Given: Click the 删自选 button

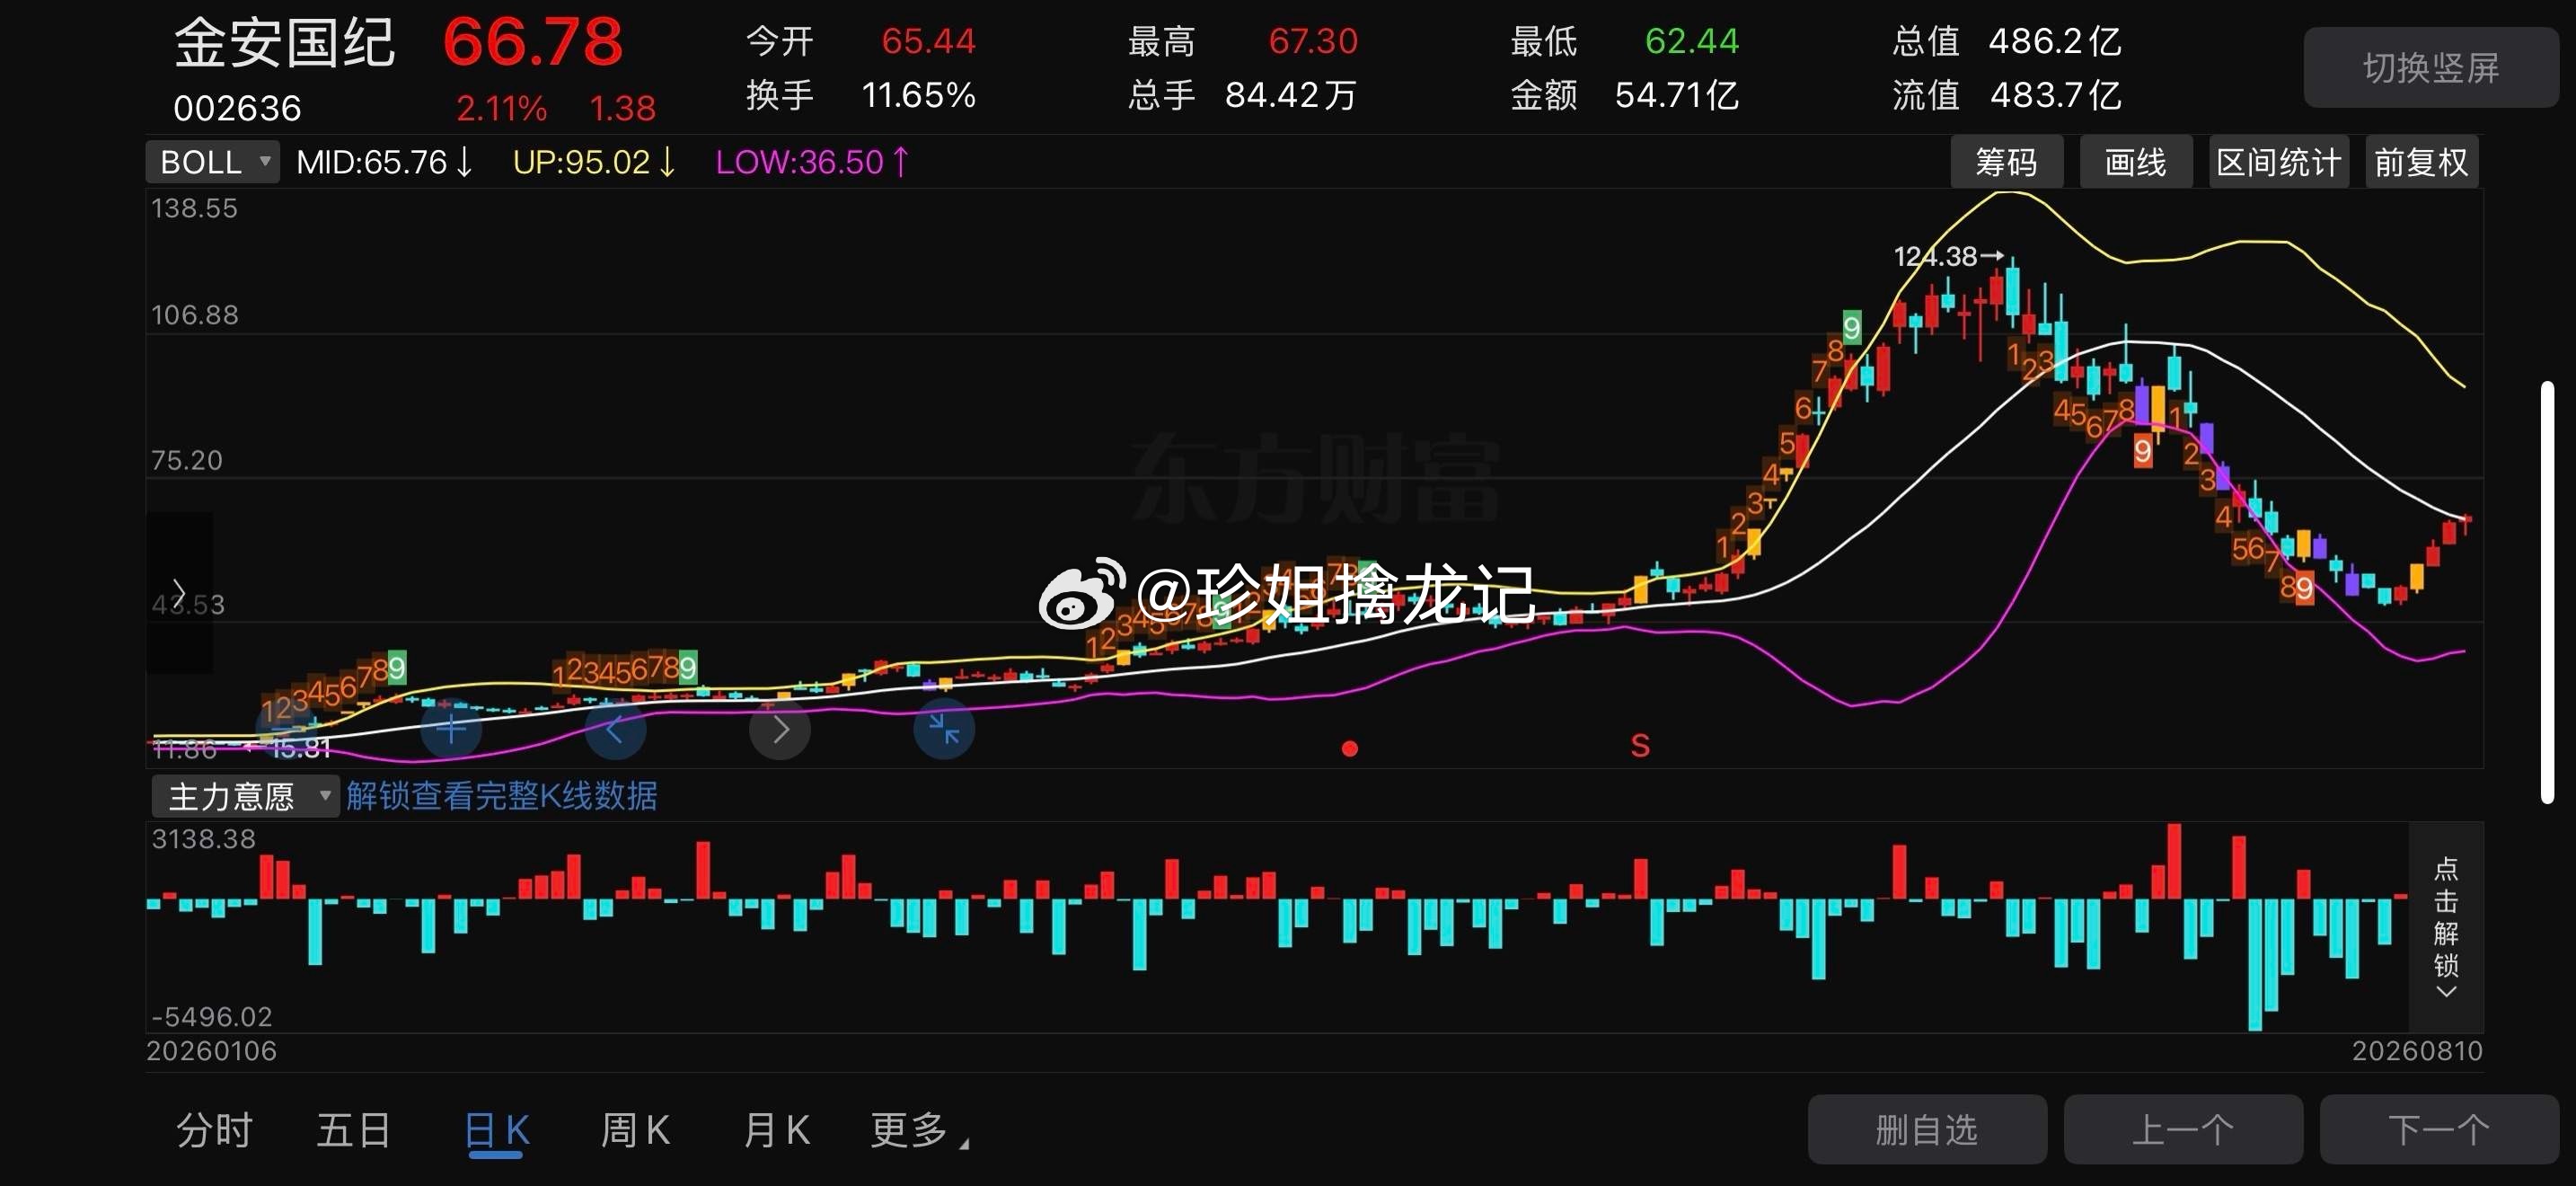Looking at the screenshot, I should (x=1927, y=1130).
